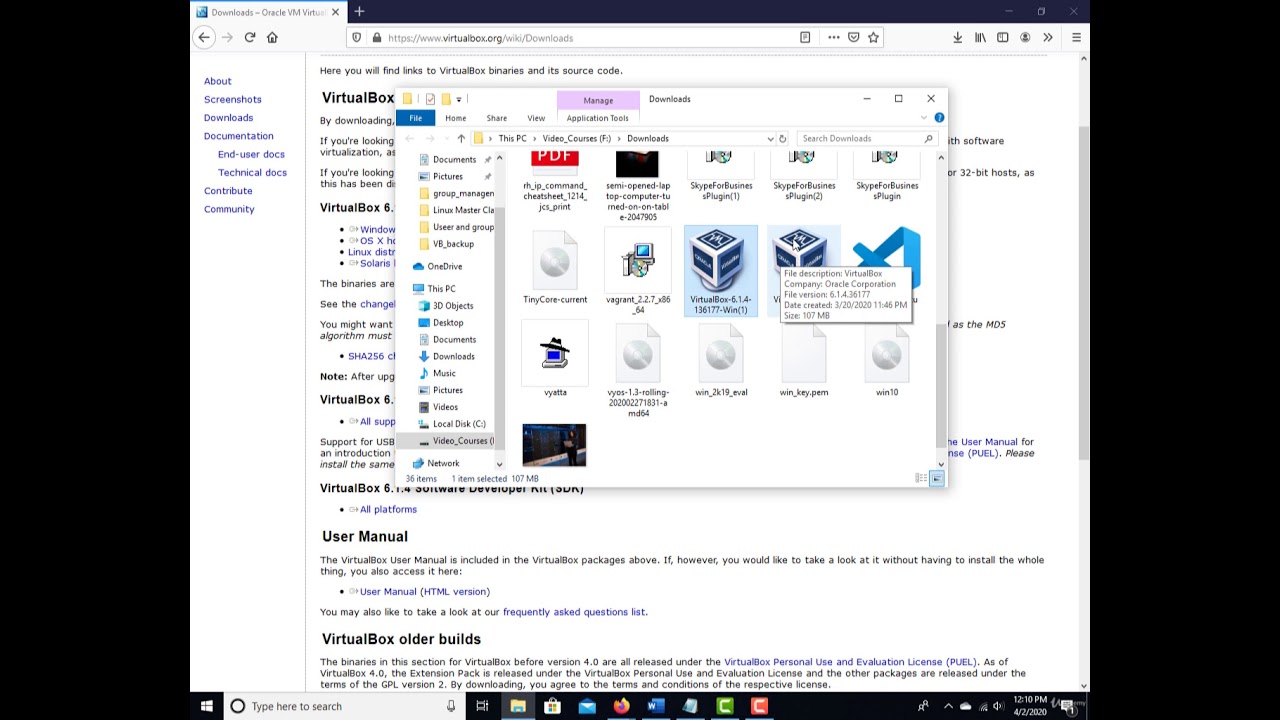This screenshot has height=720, width=1280.
Task: Click the Manage contextual tab
Action: (x=598, y=100)
